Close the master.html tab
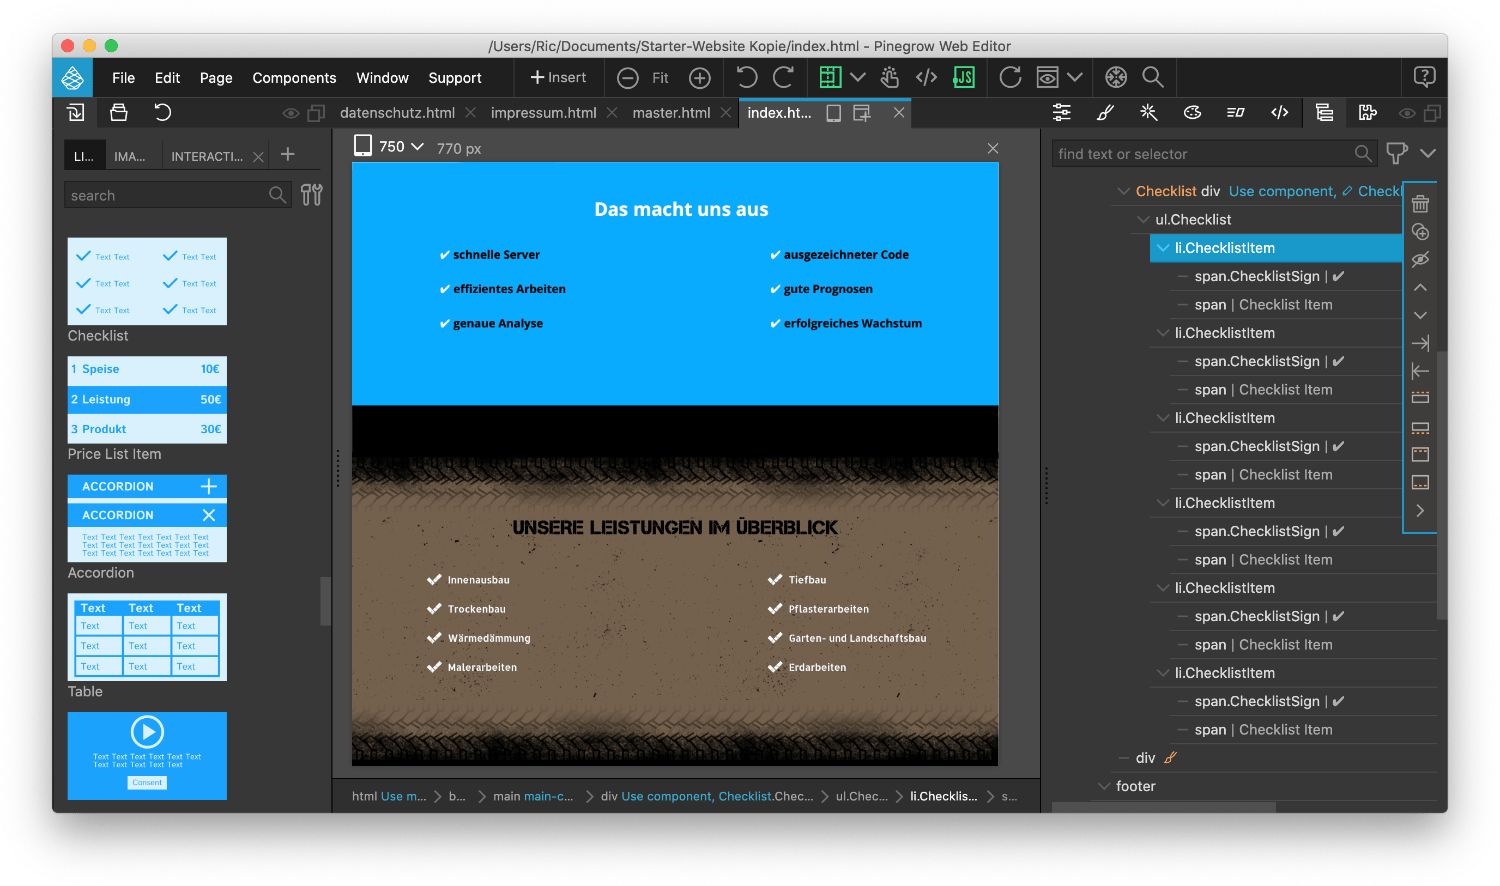The image size is (1500, 886). (725, 113)
